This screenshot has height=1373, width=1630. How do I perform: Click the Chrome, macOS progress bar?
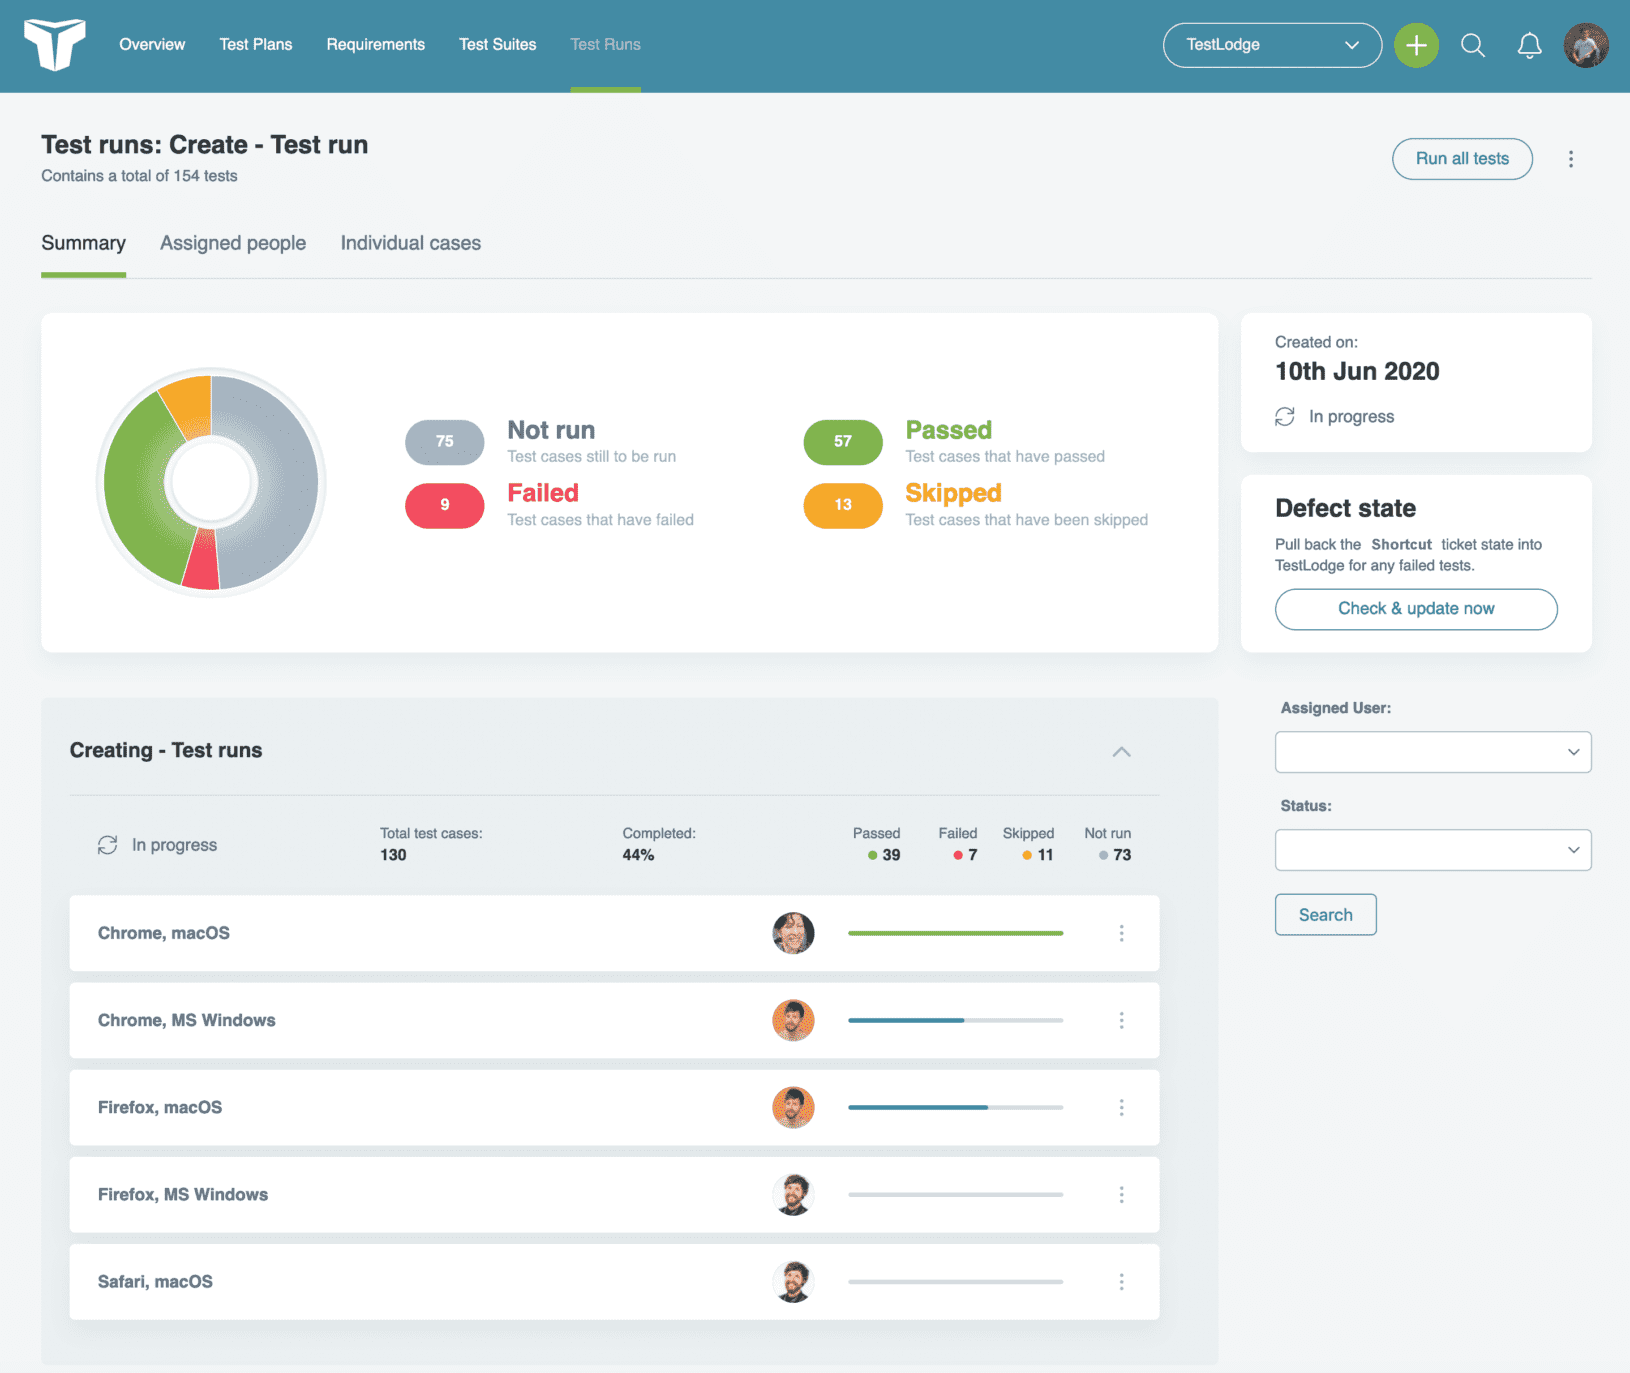click(x=955, y=933)
